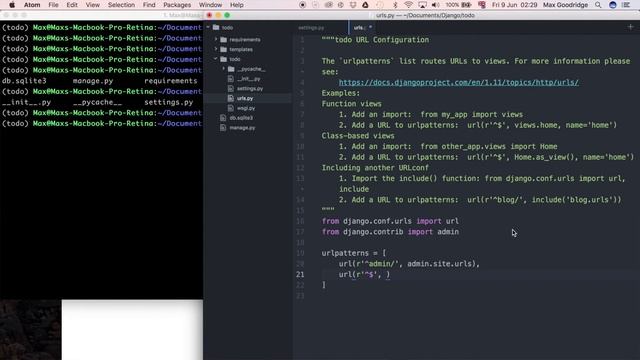Collapse the inner todo folder
This screenshot has width=640, height=360.
[x=216, y=59]
